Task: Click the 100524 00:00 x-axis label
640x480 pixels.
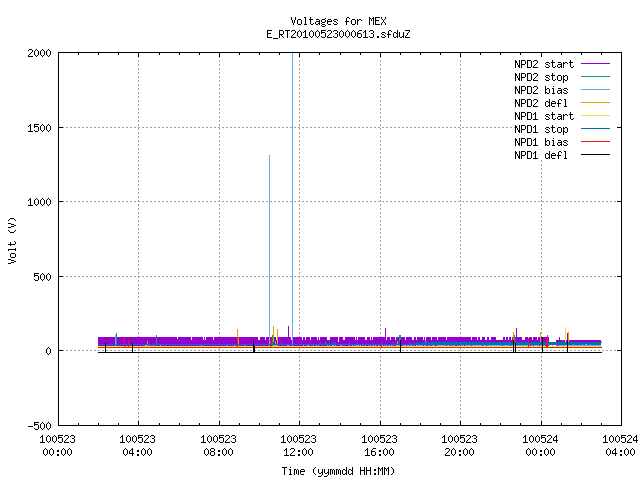Action: coord(540,445)
